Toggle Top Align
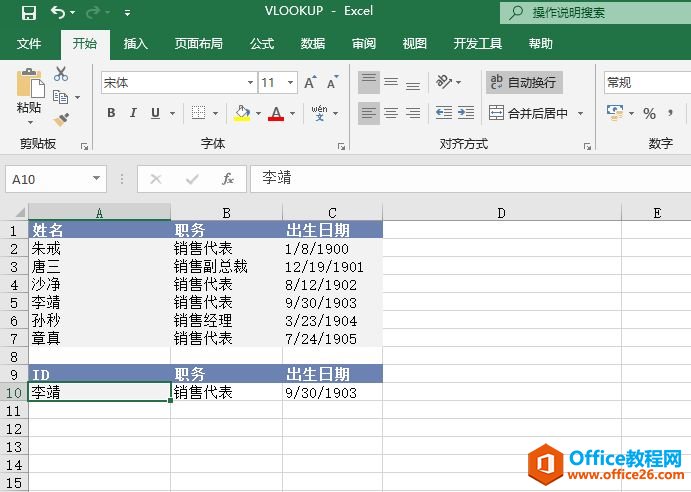 click(369, 82)
